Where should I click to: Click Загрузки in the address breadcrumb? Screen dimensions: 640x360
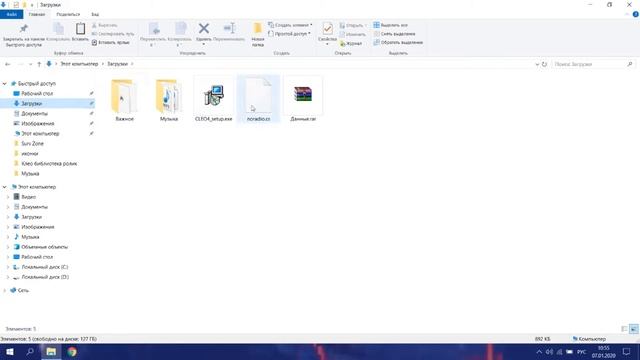(118, 64)
